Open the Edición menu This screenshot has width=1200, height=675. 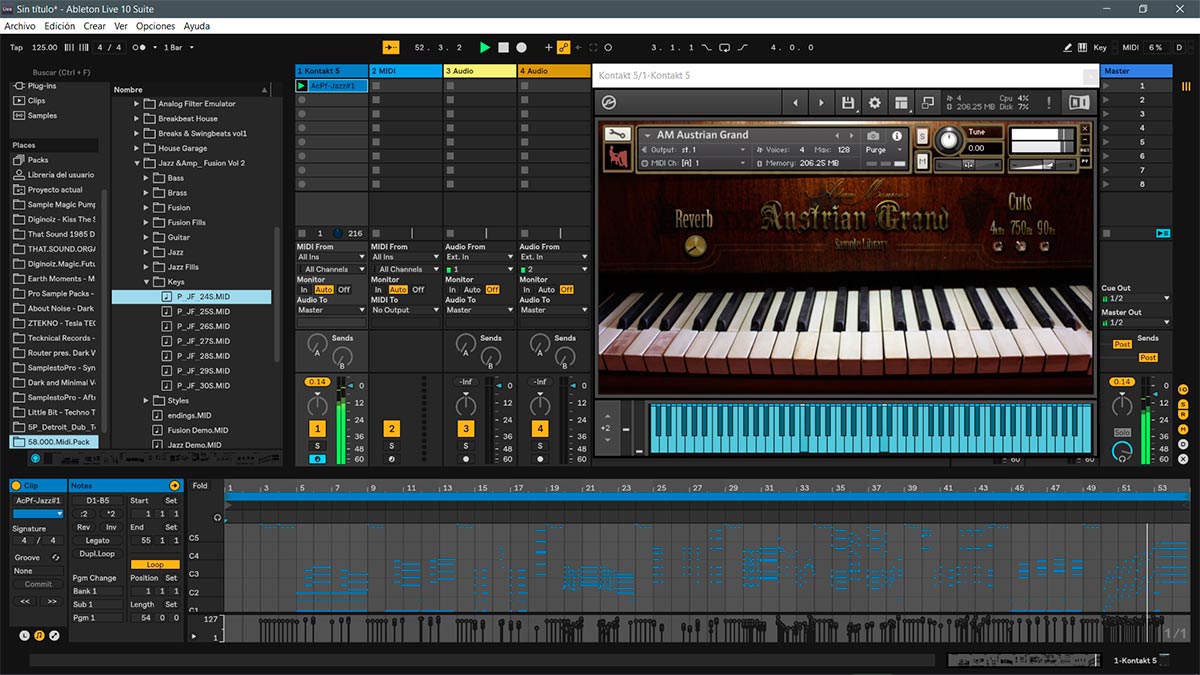pyautogui.click(x=60, y=26)
